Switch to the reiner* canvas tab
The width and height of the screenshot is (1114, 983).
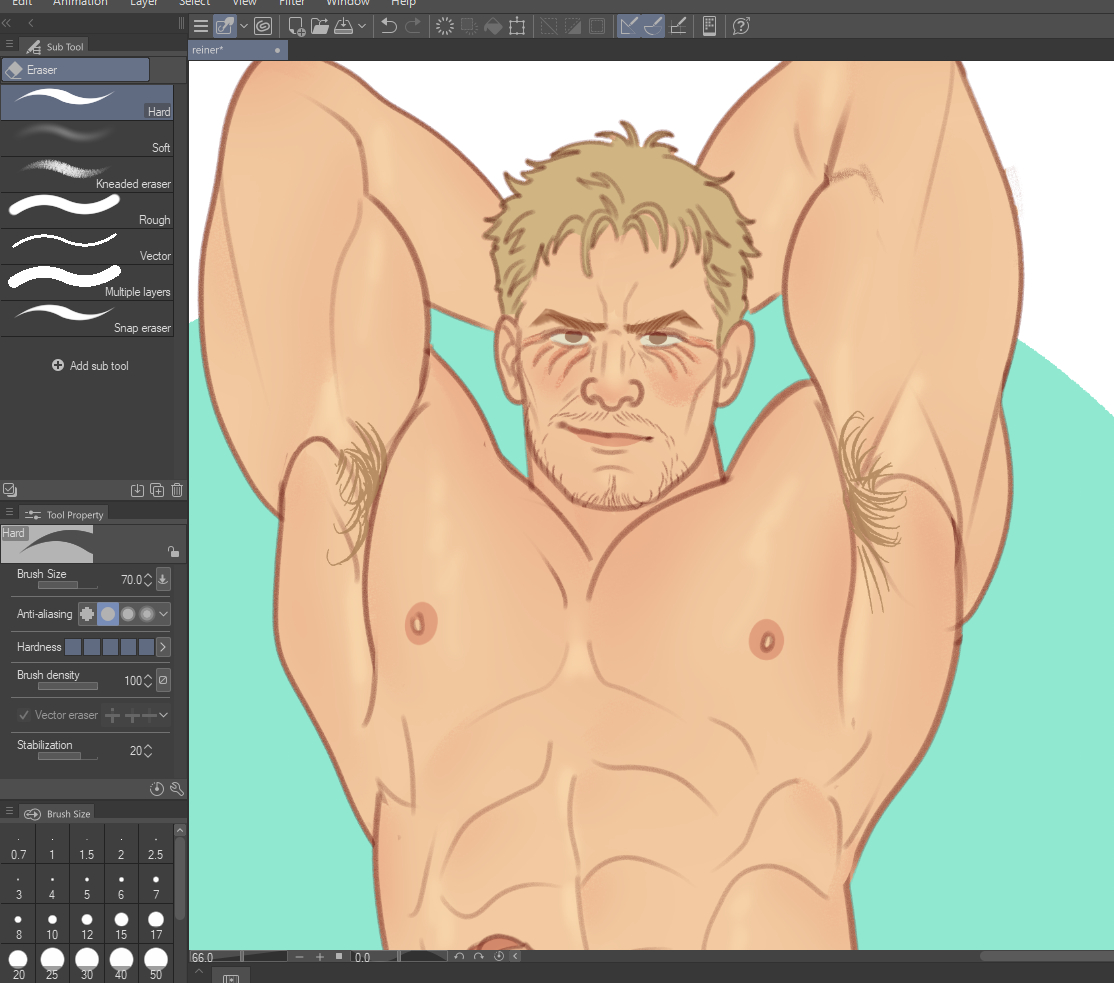(x=230, y=50)
